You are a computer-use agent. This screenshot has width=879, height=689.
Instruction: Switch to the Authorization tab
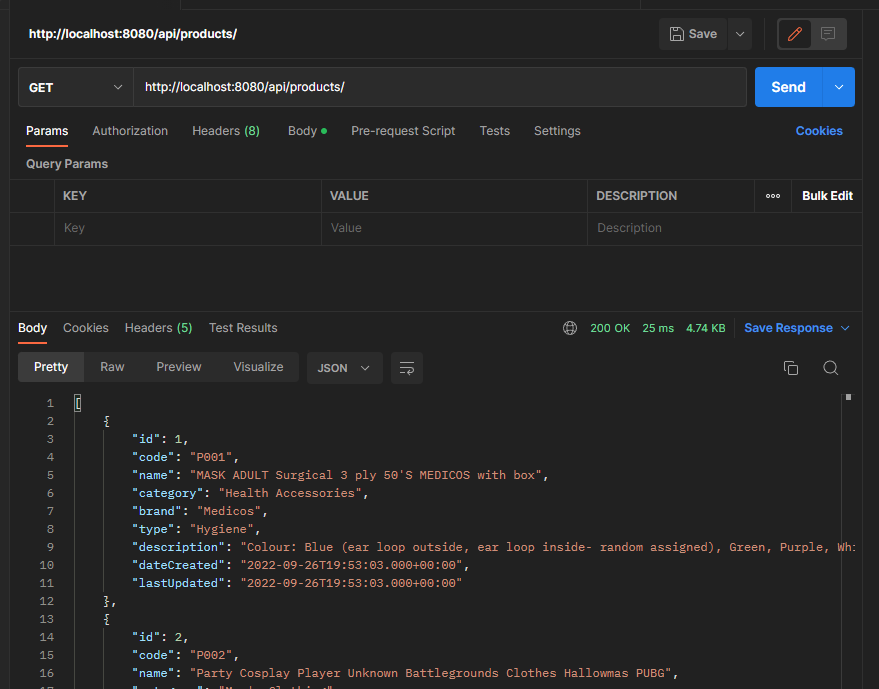(129, 131)
